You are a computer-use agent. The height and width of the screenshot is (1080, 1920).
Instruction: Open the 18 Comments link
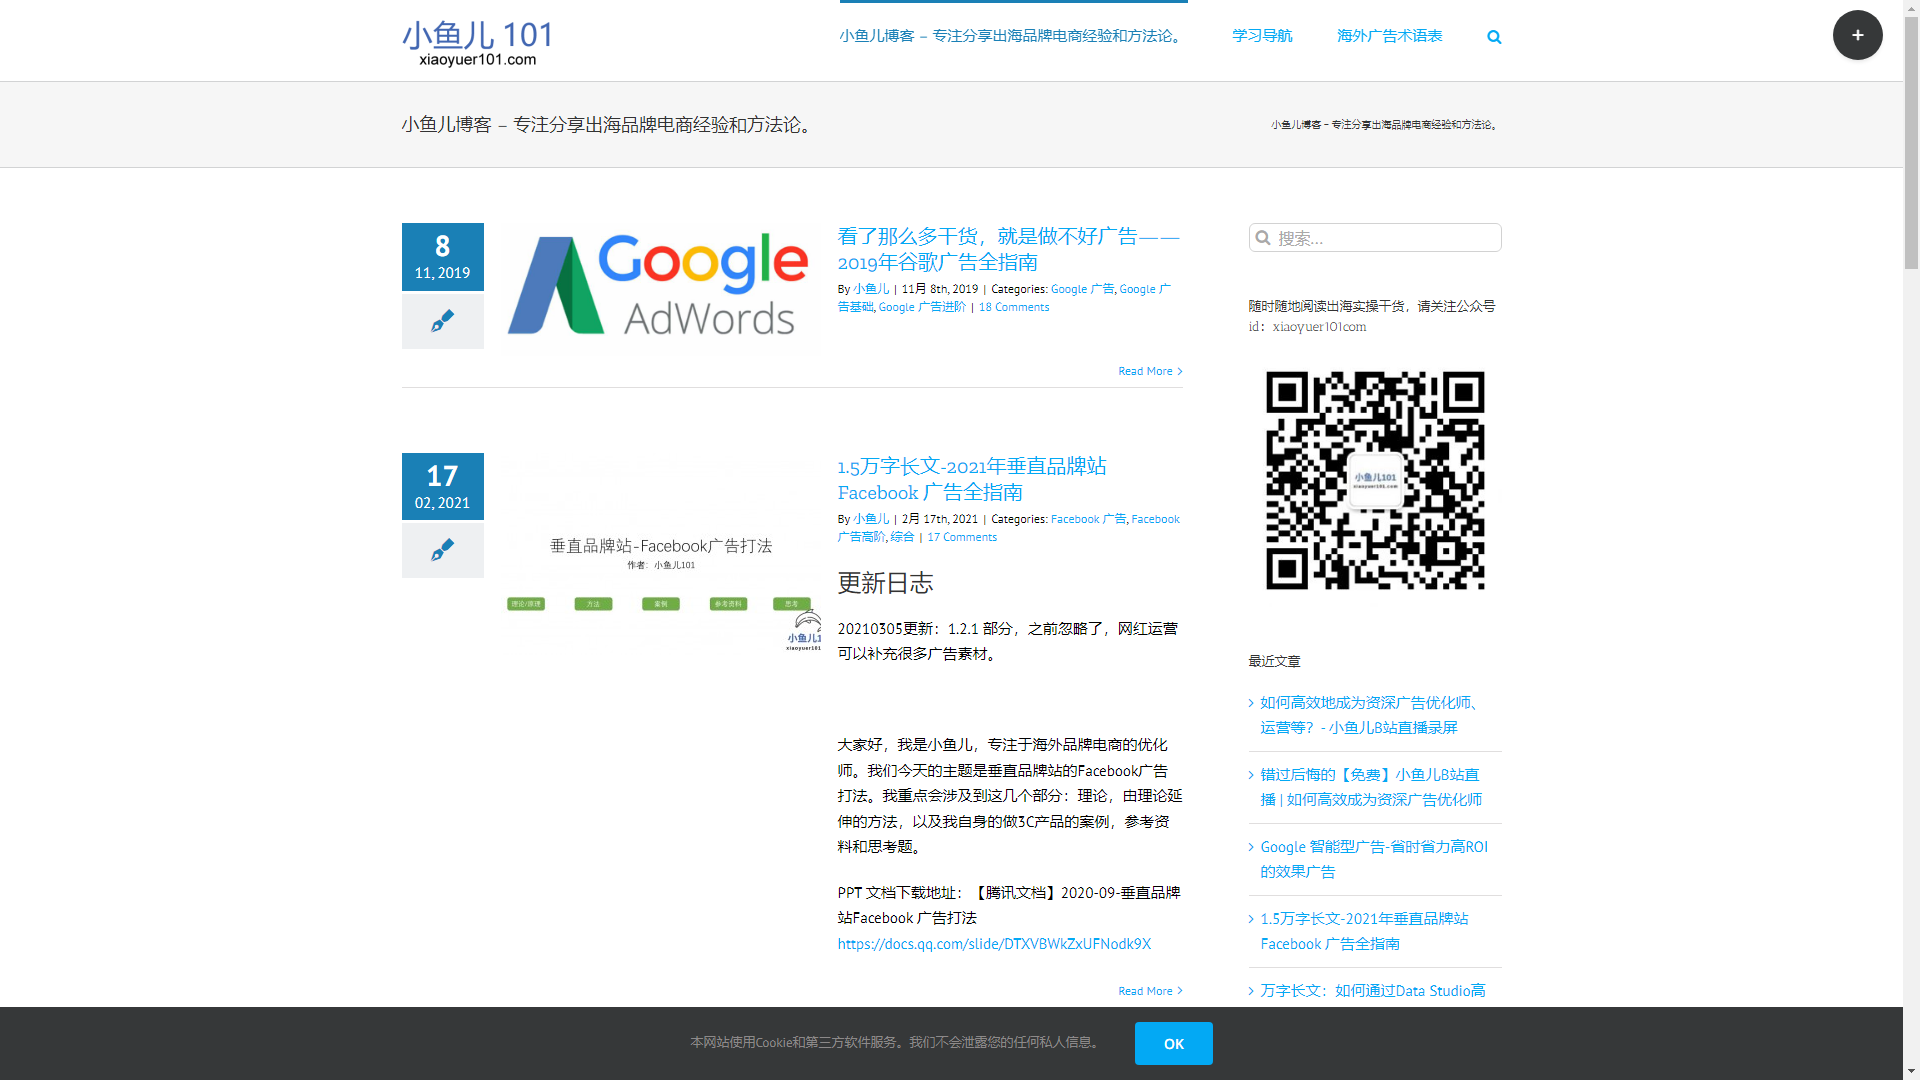[x=1014, y=307]
